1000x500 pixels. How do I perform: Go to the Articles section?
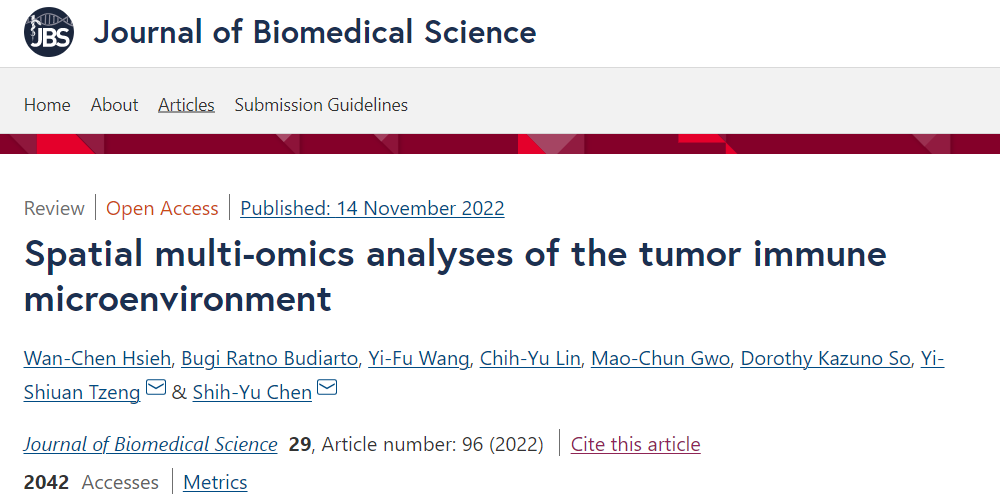pyautogui.click(x=186, y=105)
